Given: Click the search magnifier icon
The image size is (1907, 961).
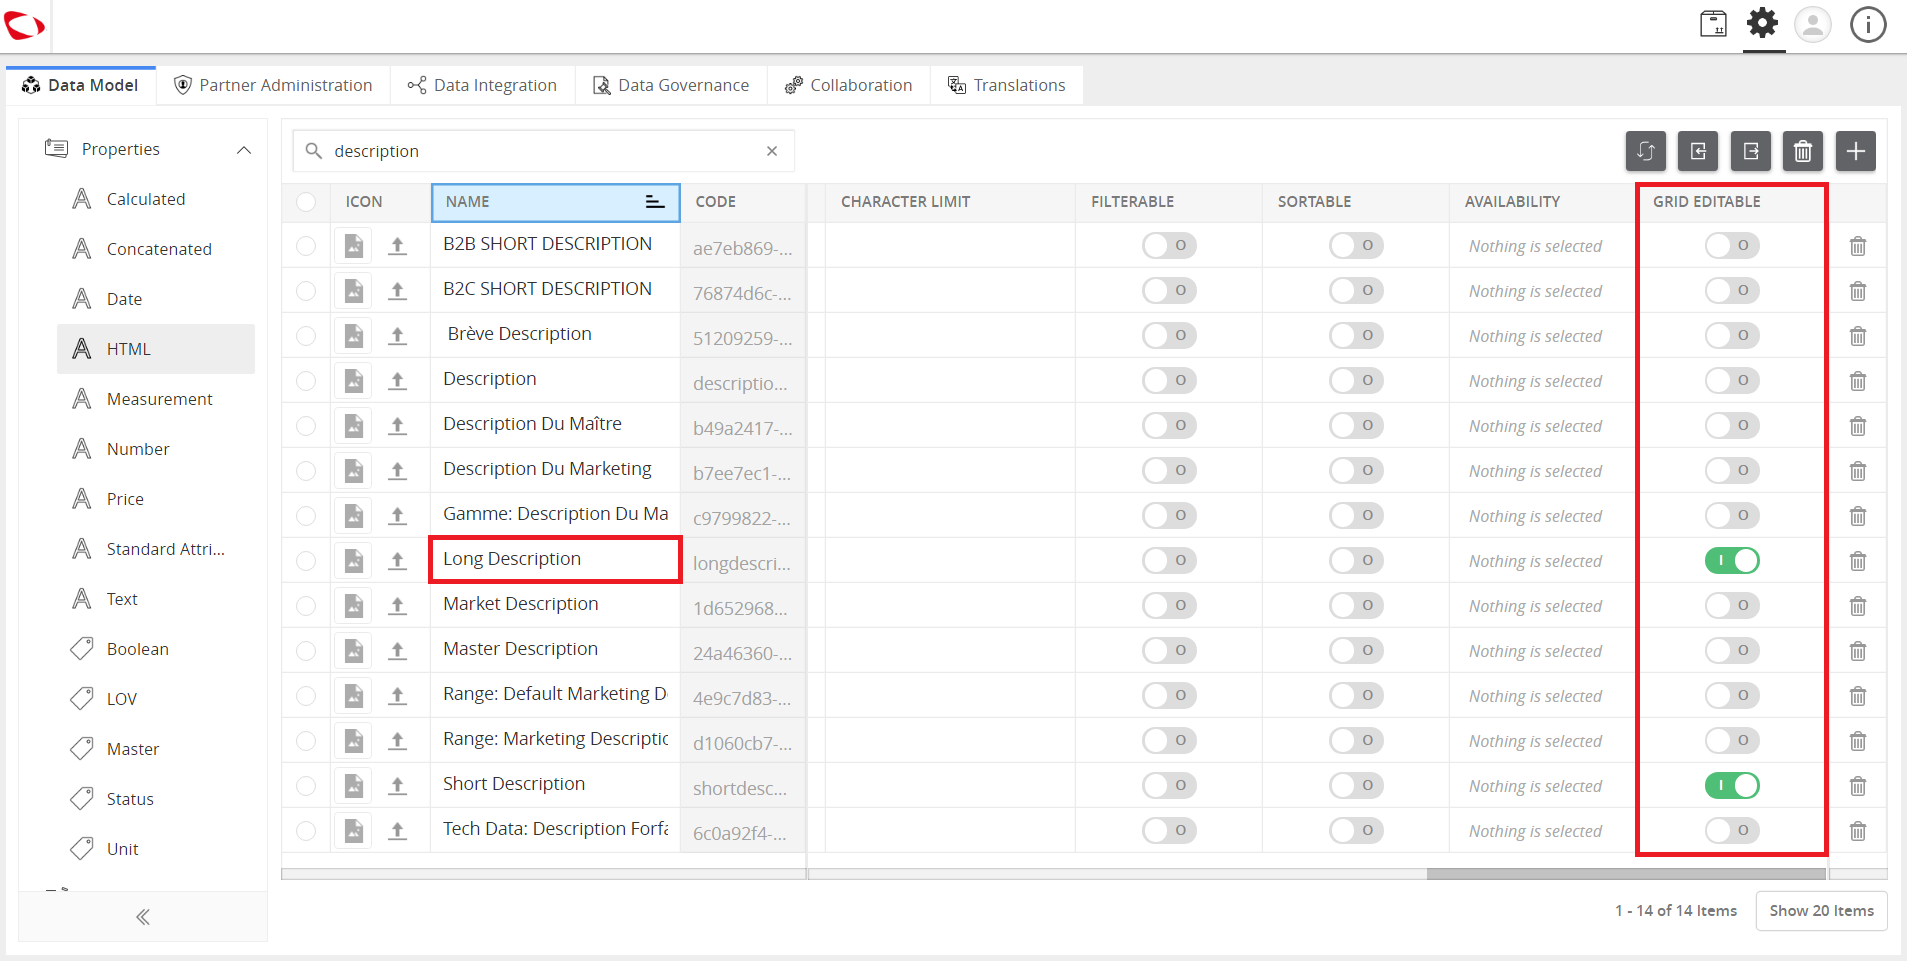Looking at the screenshot, I should [x=313, y=151].
